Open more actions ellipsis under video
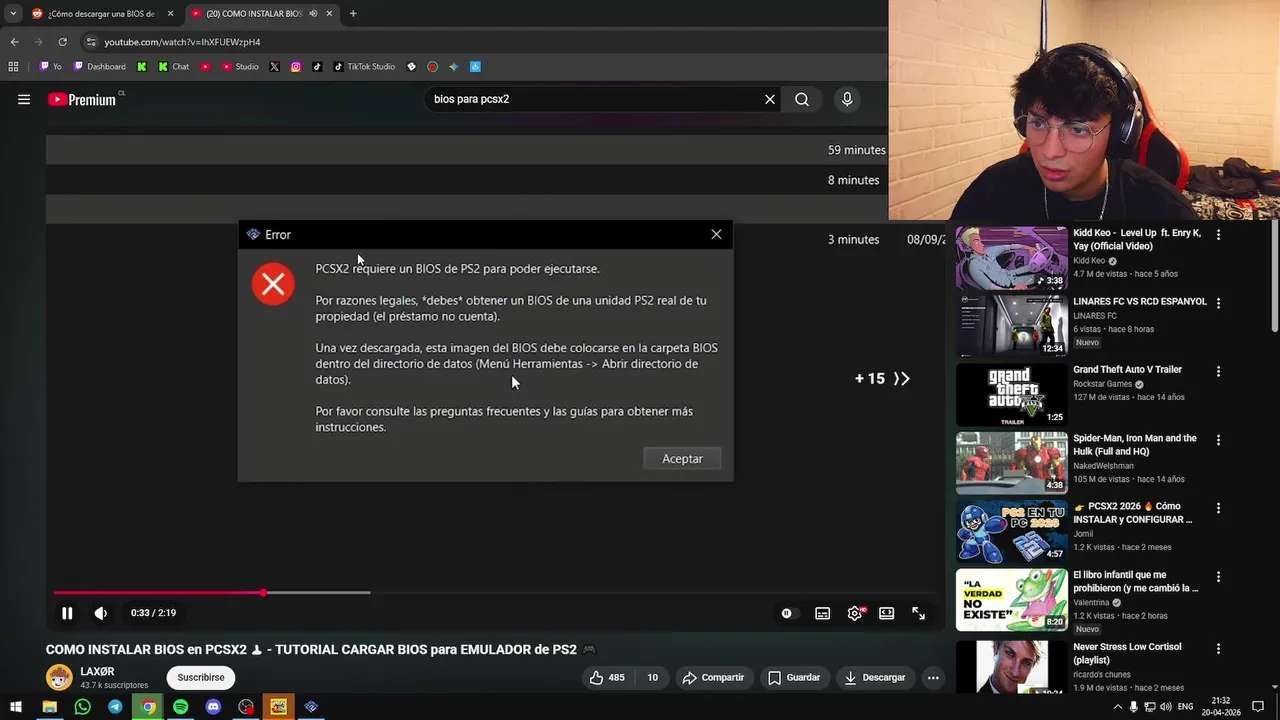This screenshot has height=720, width=1280. (933, 677)
